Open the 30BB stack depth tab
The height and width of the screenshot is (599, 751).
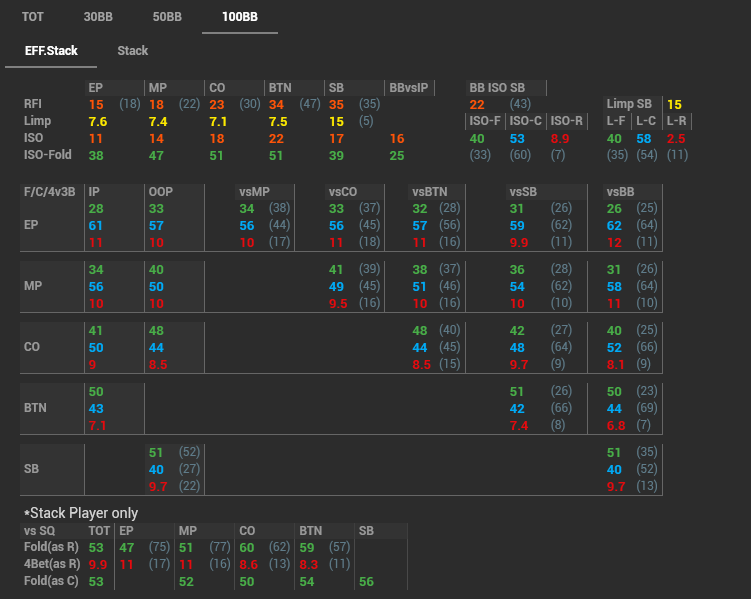pos(98,17)
